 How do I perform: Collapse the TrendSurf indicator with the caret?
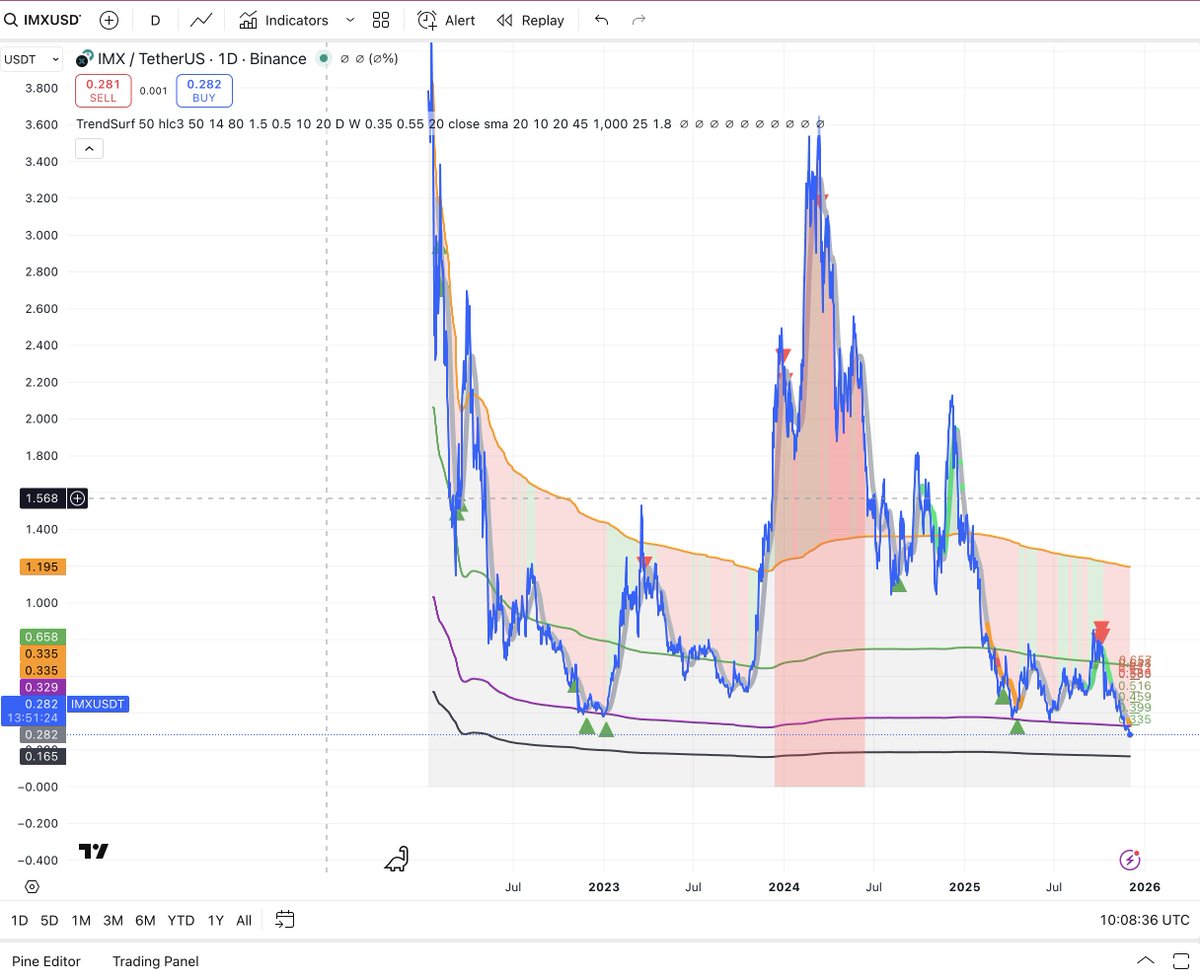[89, 147]
